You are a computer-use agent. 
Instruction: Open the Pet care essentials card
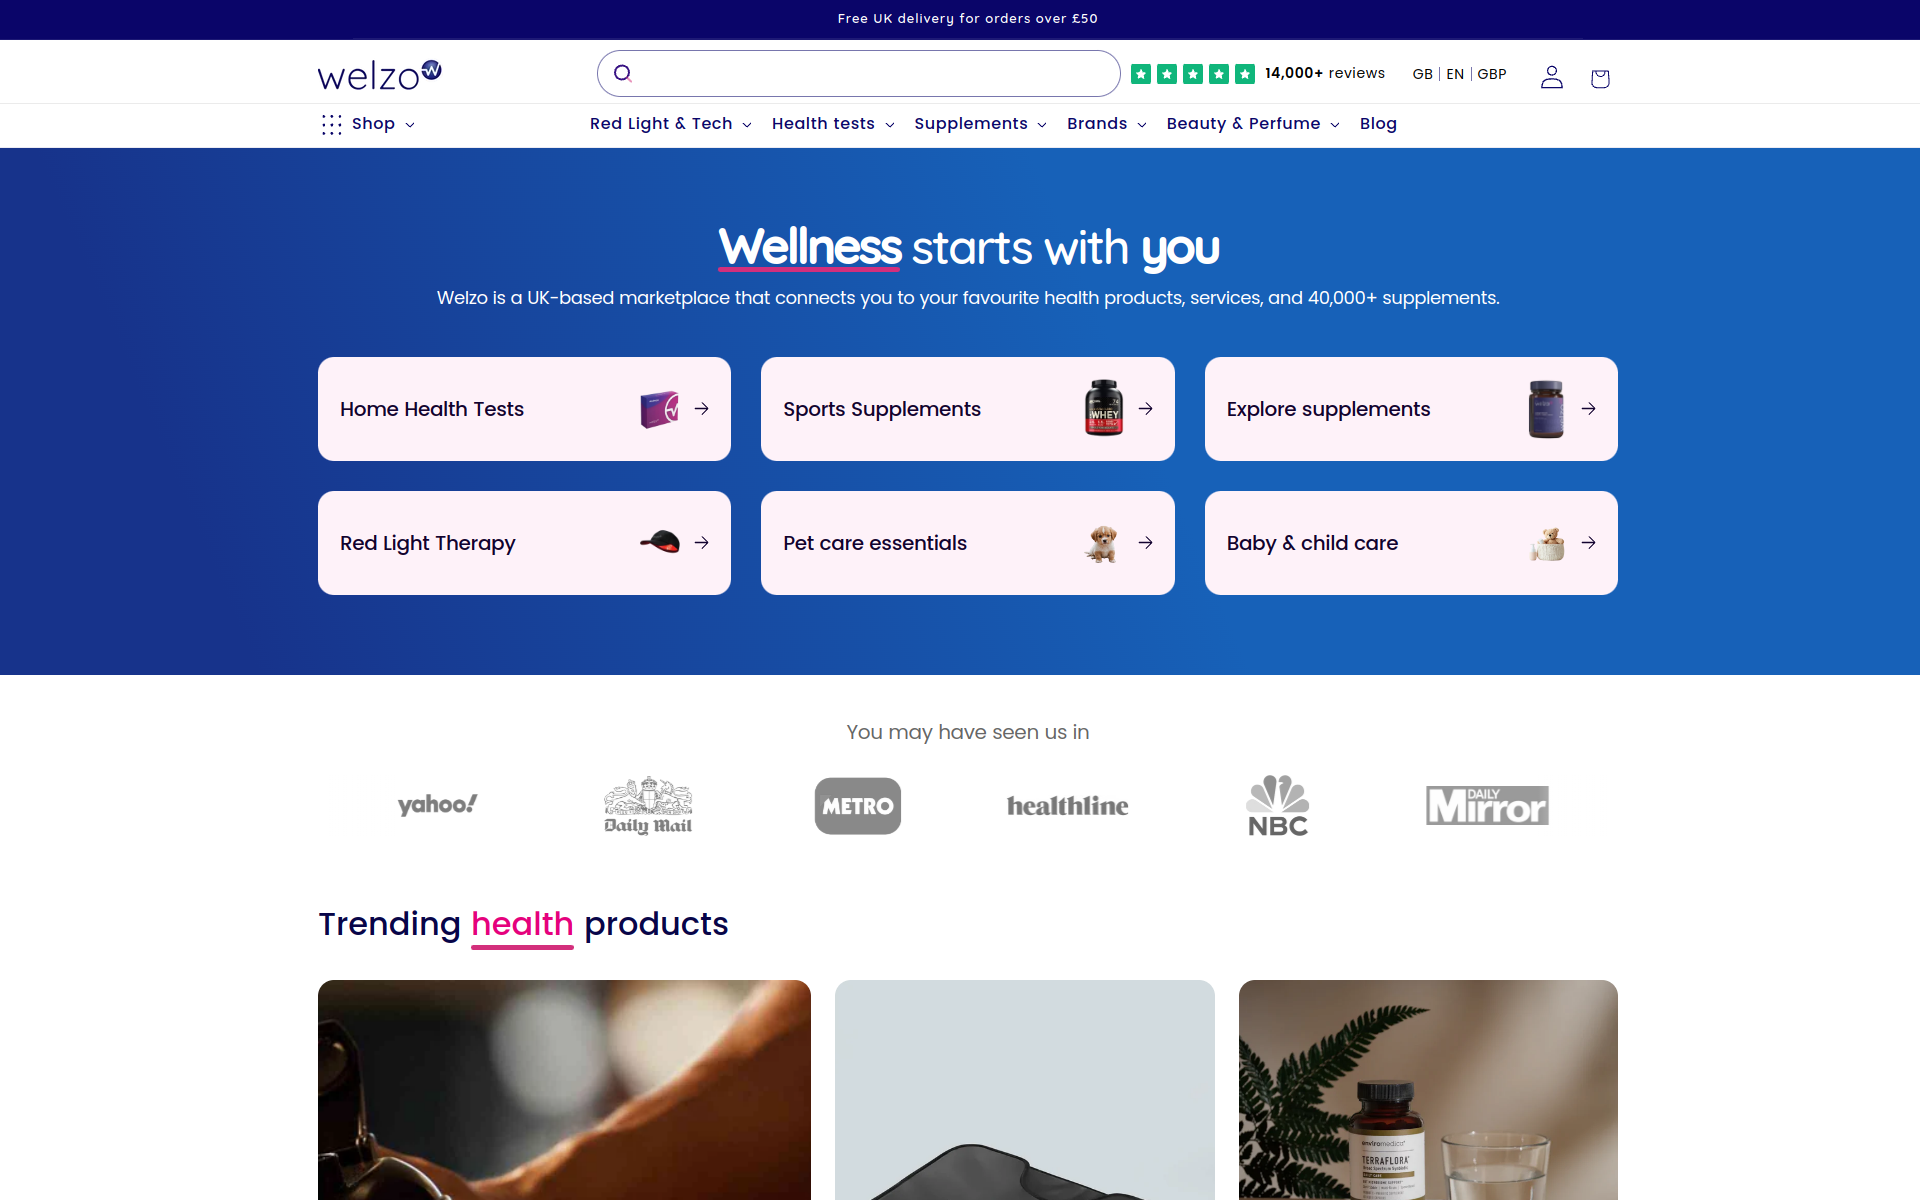point(967,543)
